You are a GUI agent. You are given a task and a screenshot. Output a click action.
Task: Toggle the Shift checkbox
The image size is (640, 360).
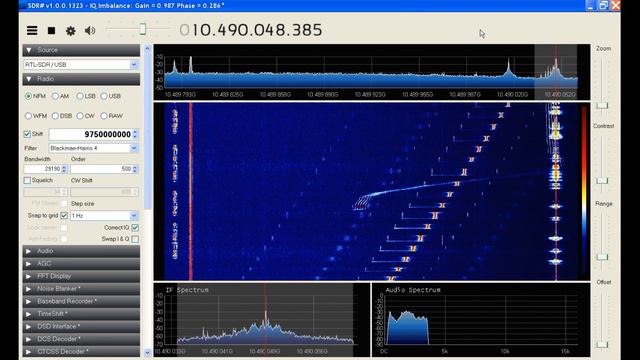click(x=27, y=134)
